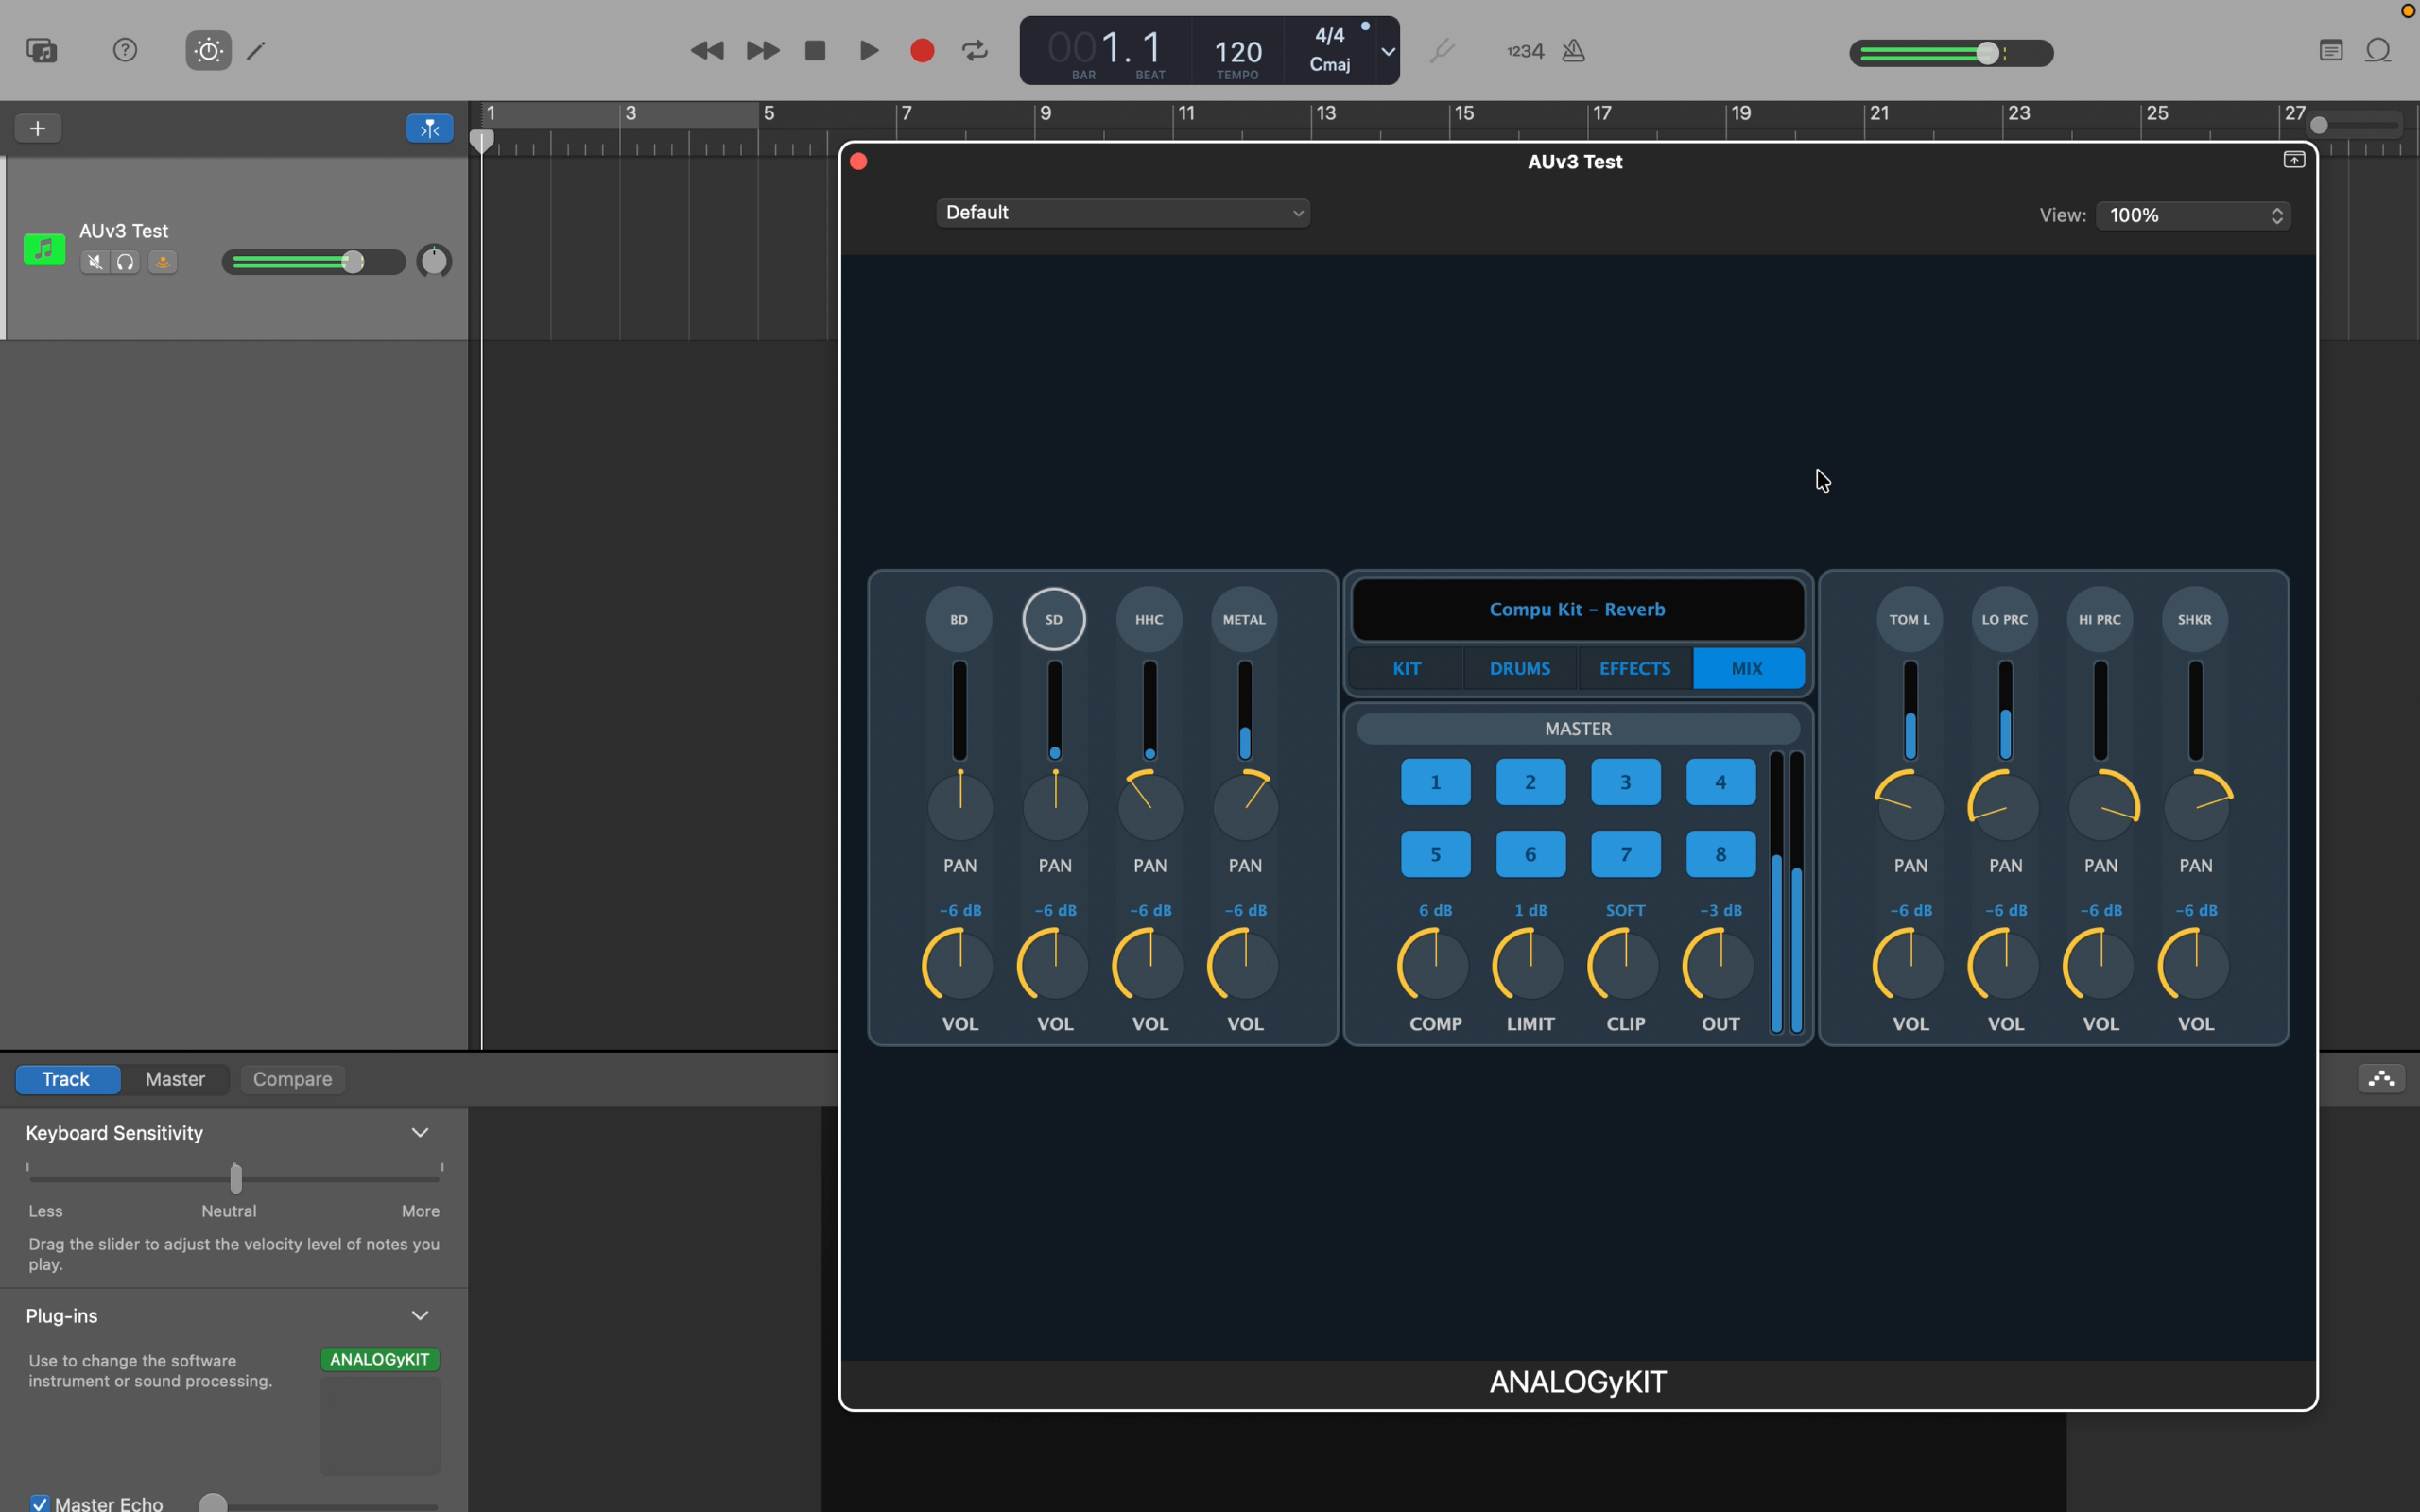Toggle the Cycle loop button

click(x=975, y=50)
